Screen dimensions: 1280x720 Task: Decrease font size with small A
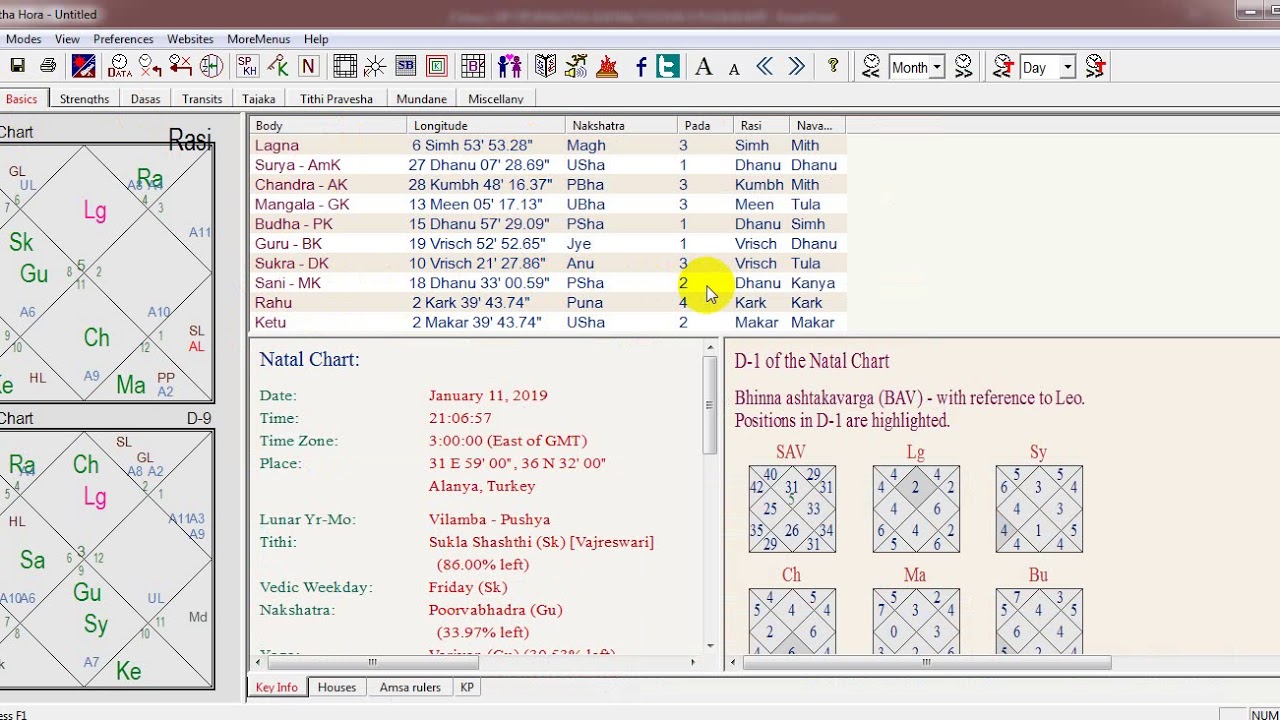[734, 68]
